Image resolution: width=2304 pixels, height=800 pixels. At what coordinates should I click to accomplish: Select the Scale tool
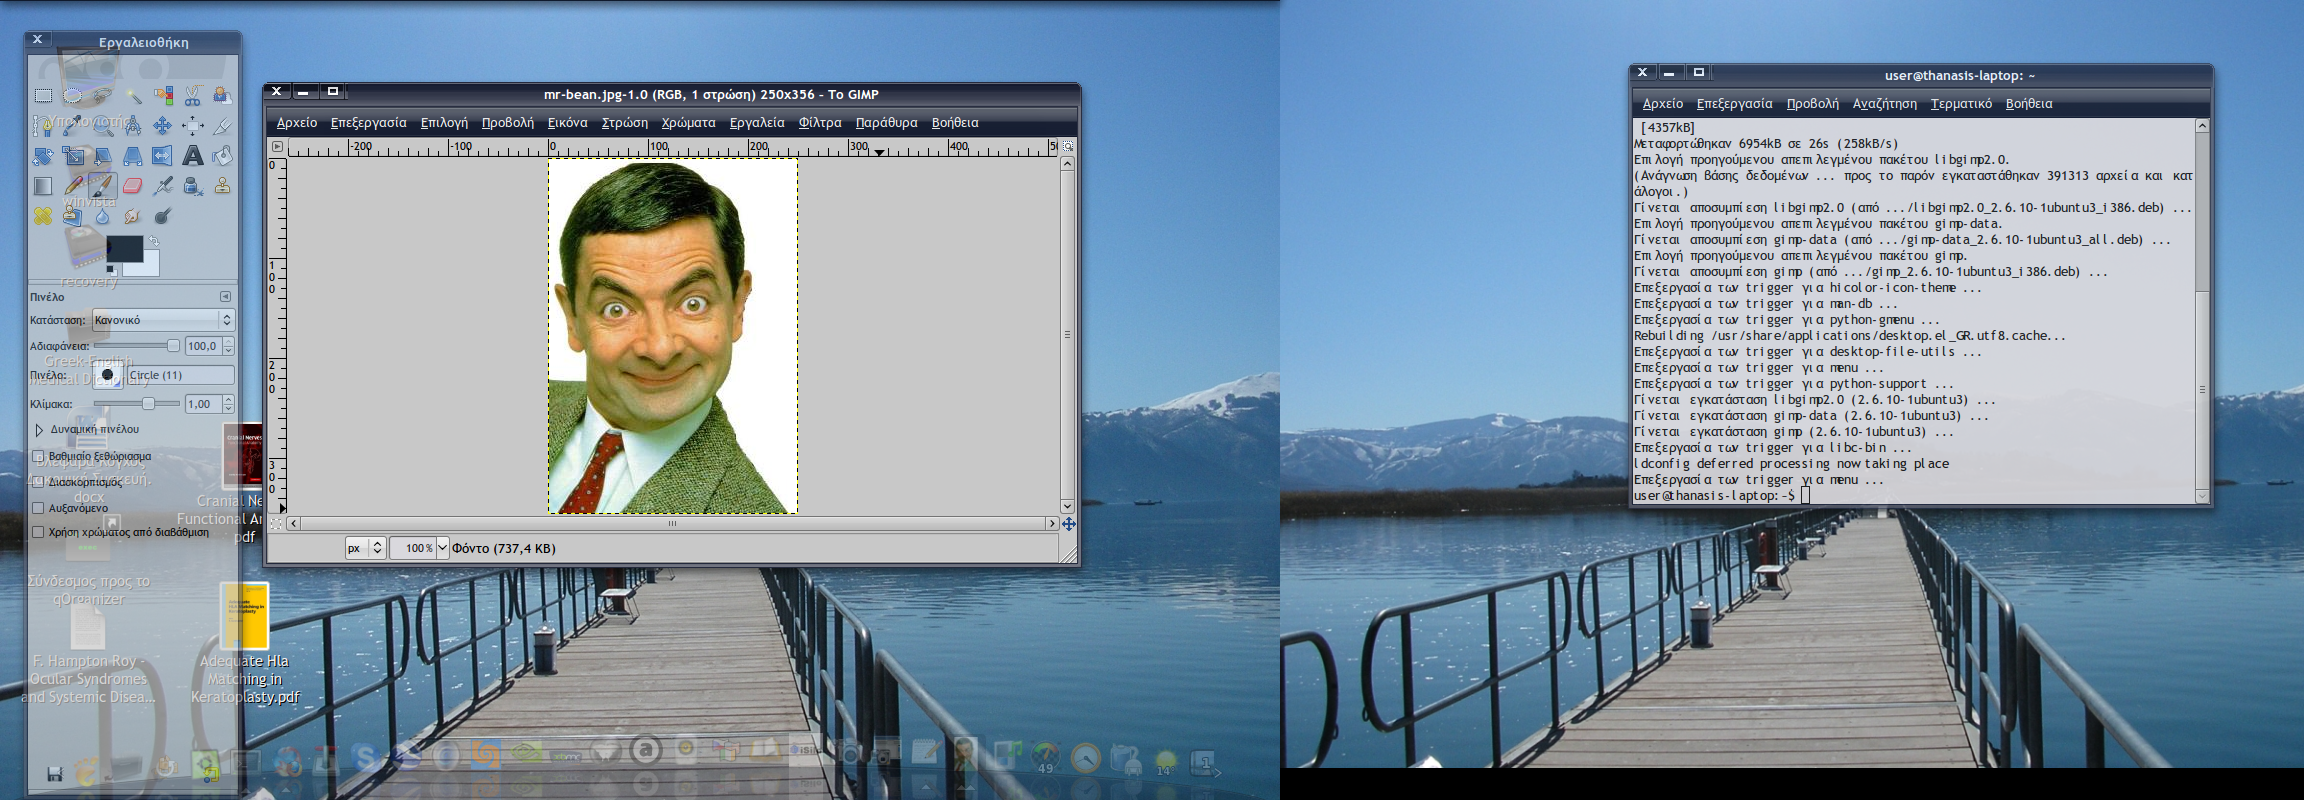[x=73, y=156]
